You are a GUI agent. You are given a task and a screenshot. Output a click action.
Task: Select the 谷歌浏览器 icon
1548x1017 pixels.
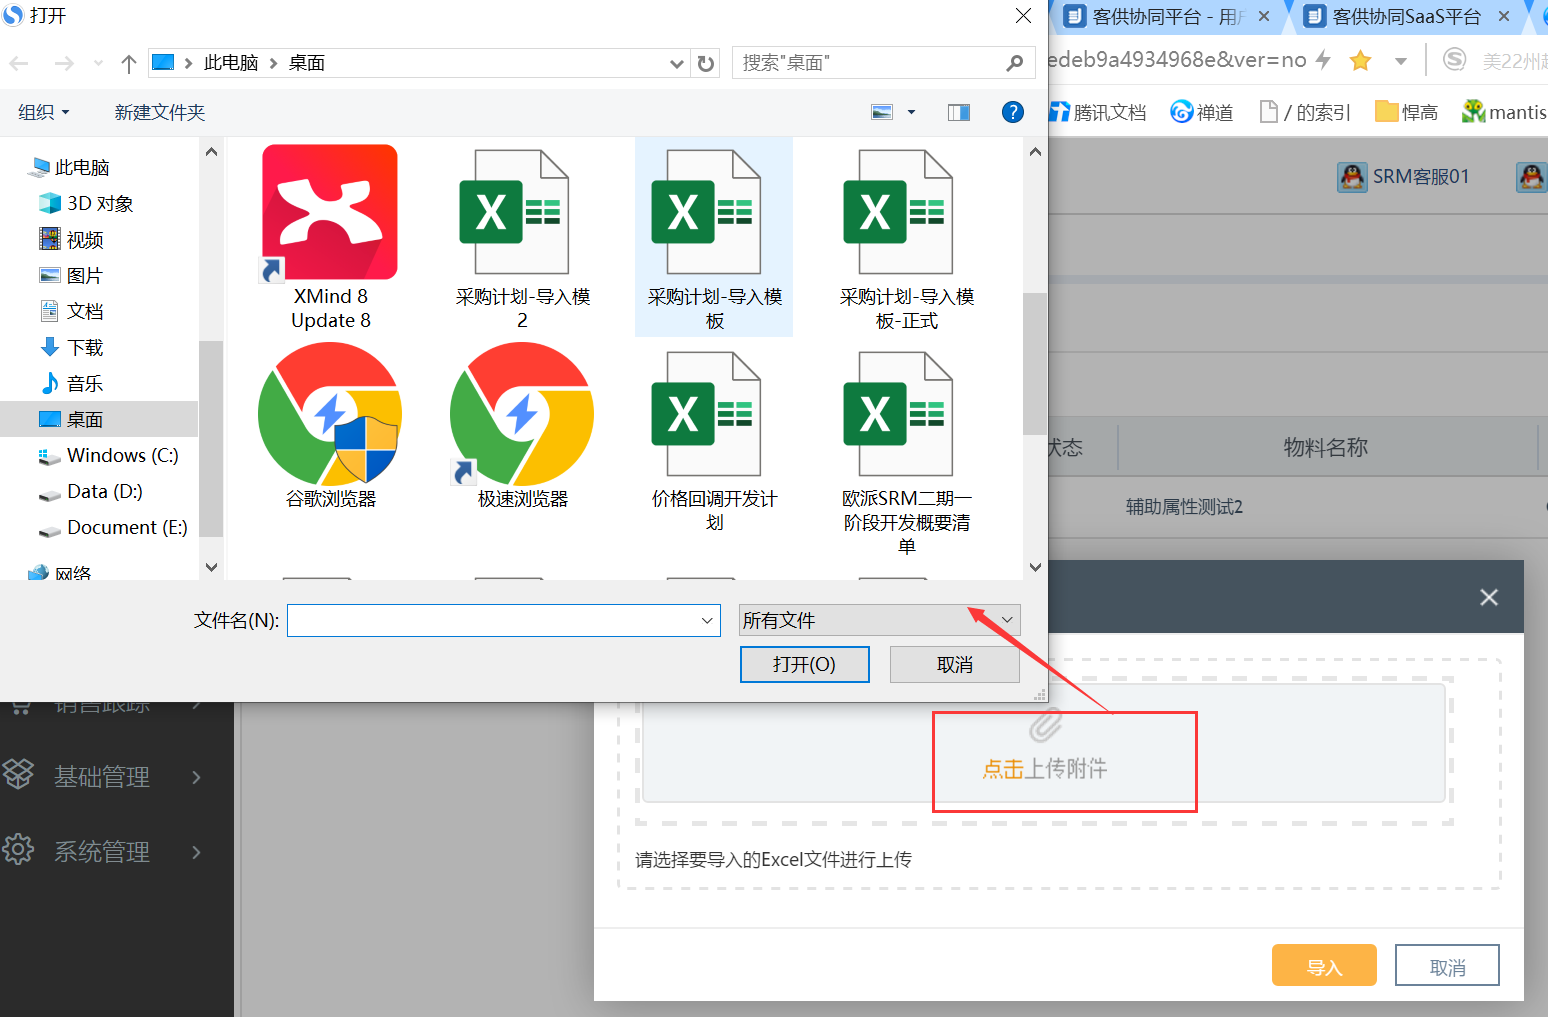(x=330, y=426)
